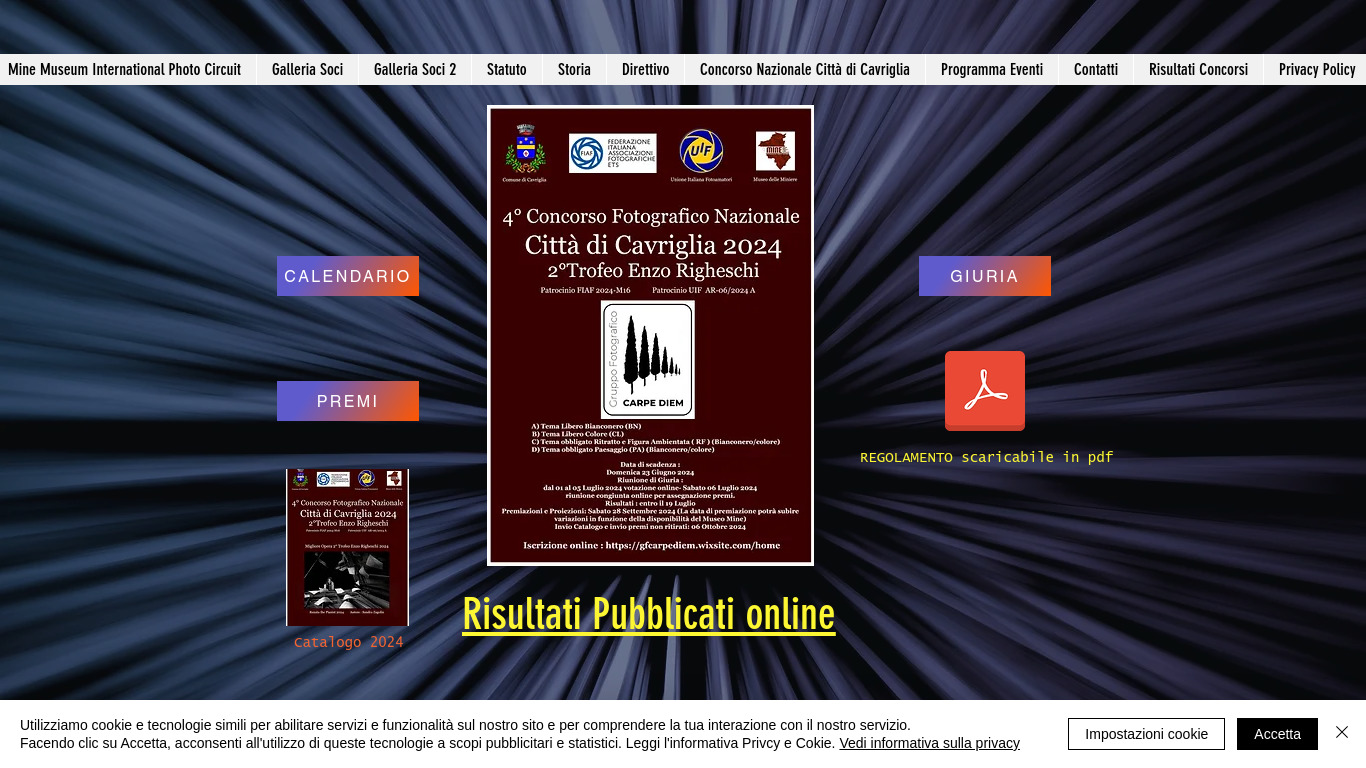The width and height of the screenshot is (1366, 768).
Task: Click the Catalogo 2024 cover thumbnail
Action: click(347, 547)
